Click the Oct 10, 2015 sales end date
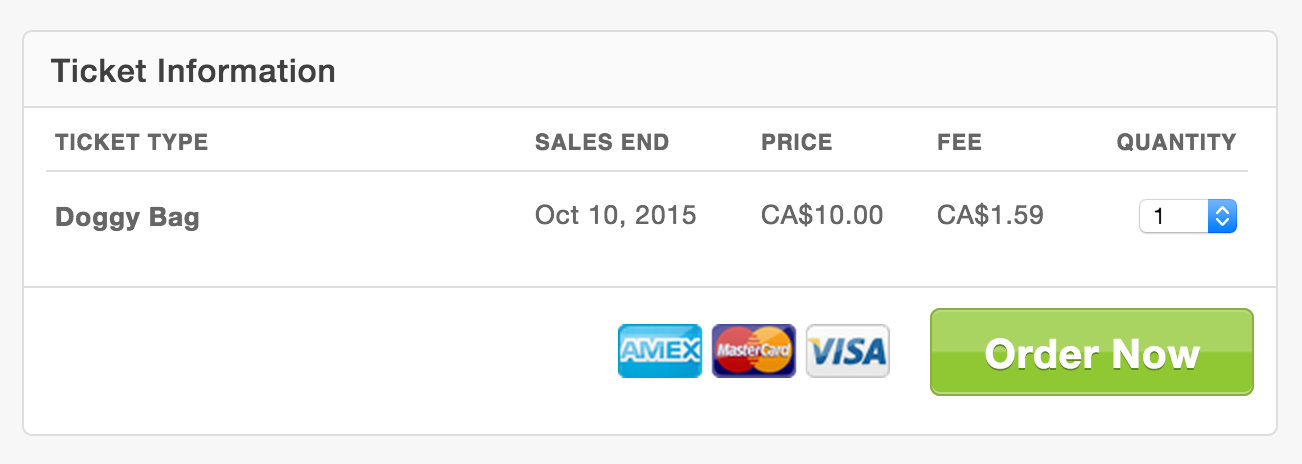Screen dimensions: 1302x464 tap(616, 215)
